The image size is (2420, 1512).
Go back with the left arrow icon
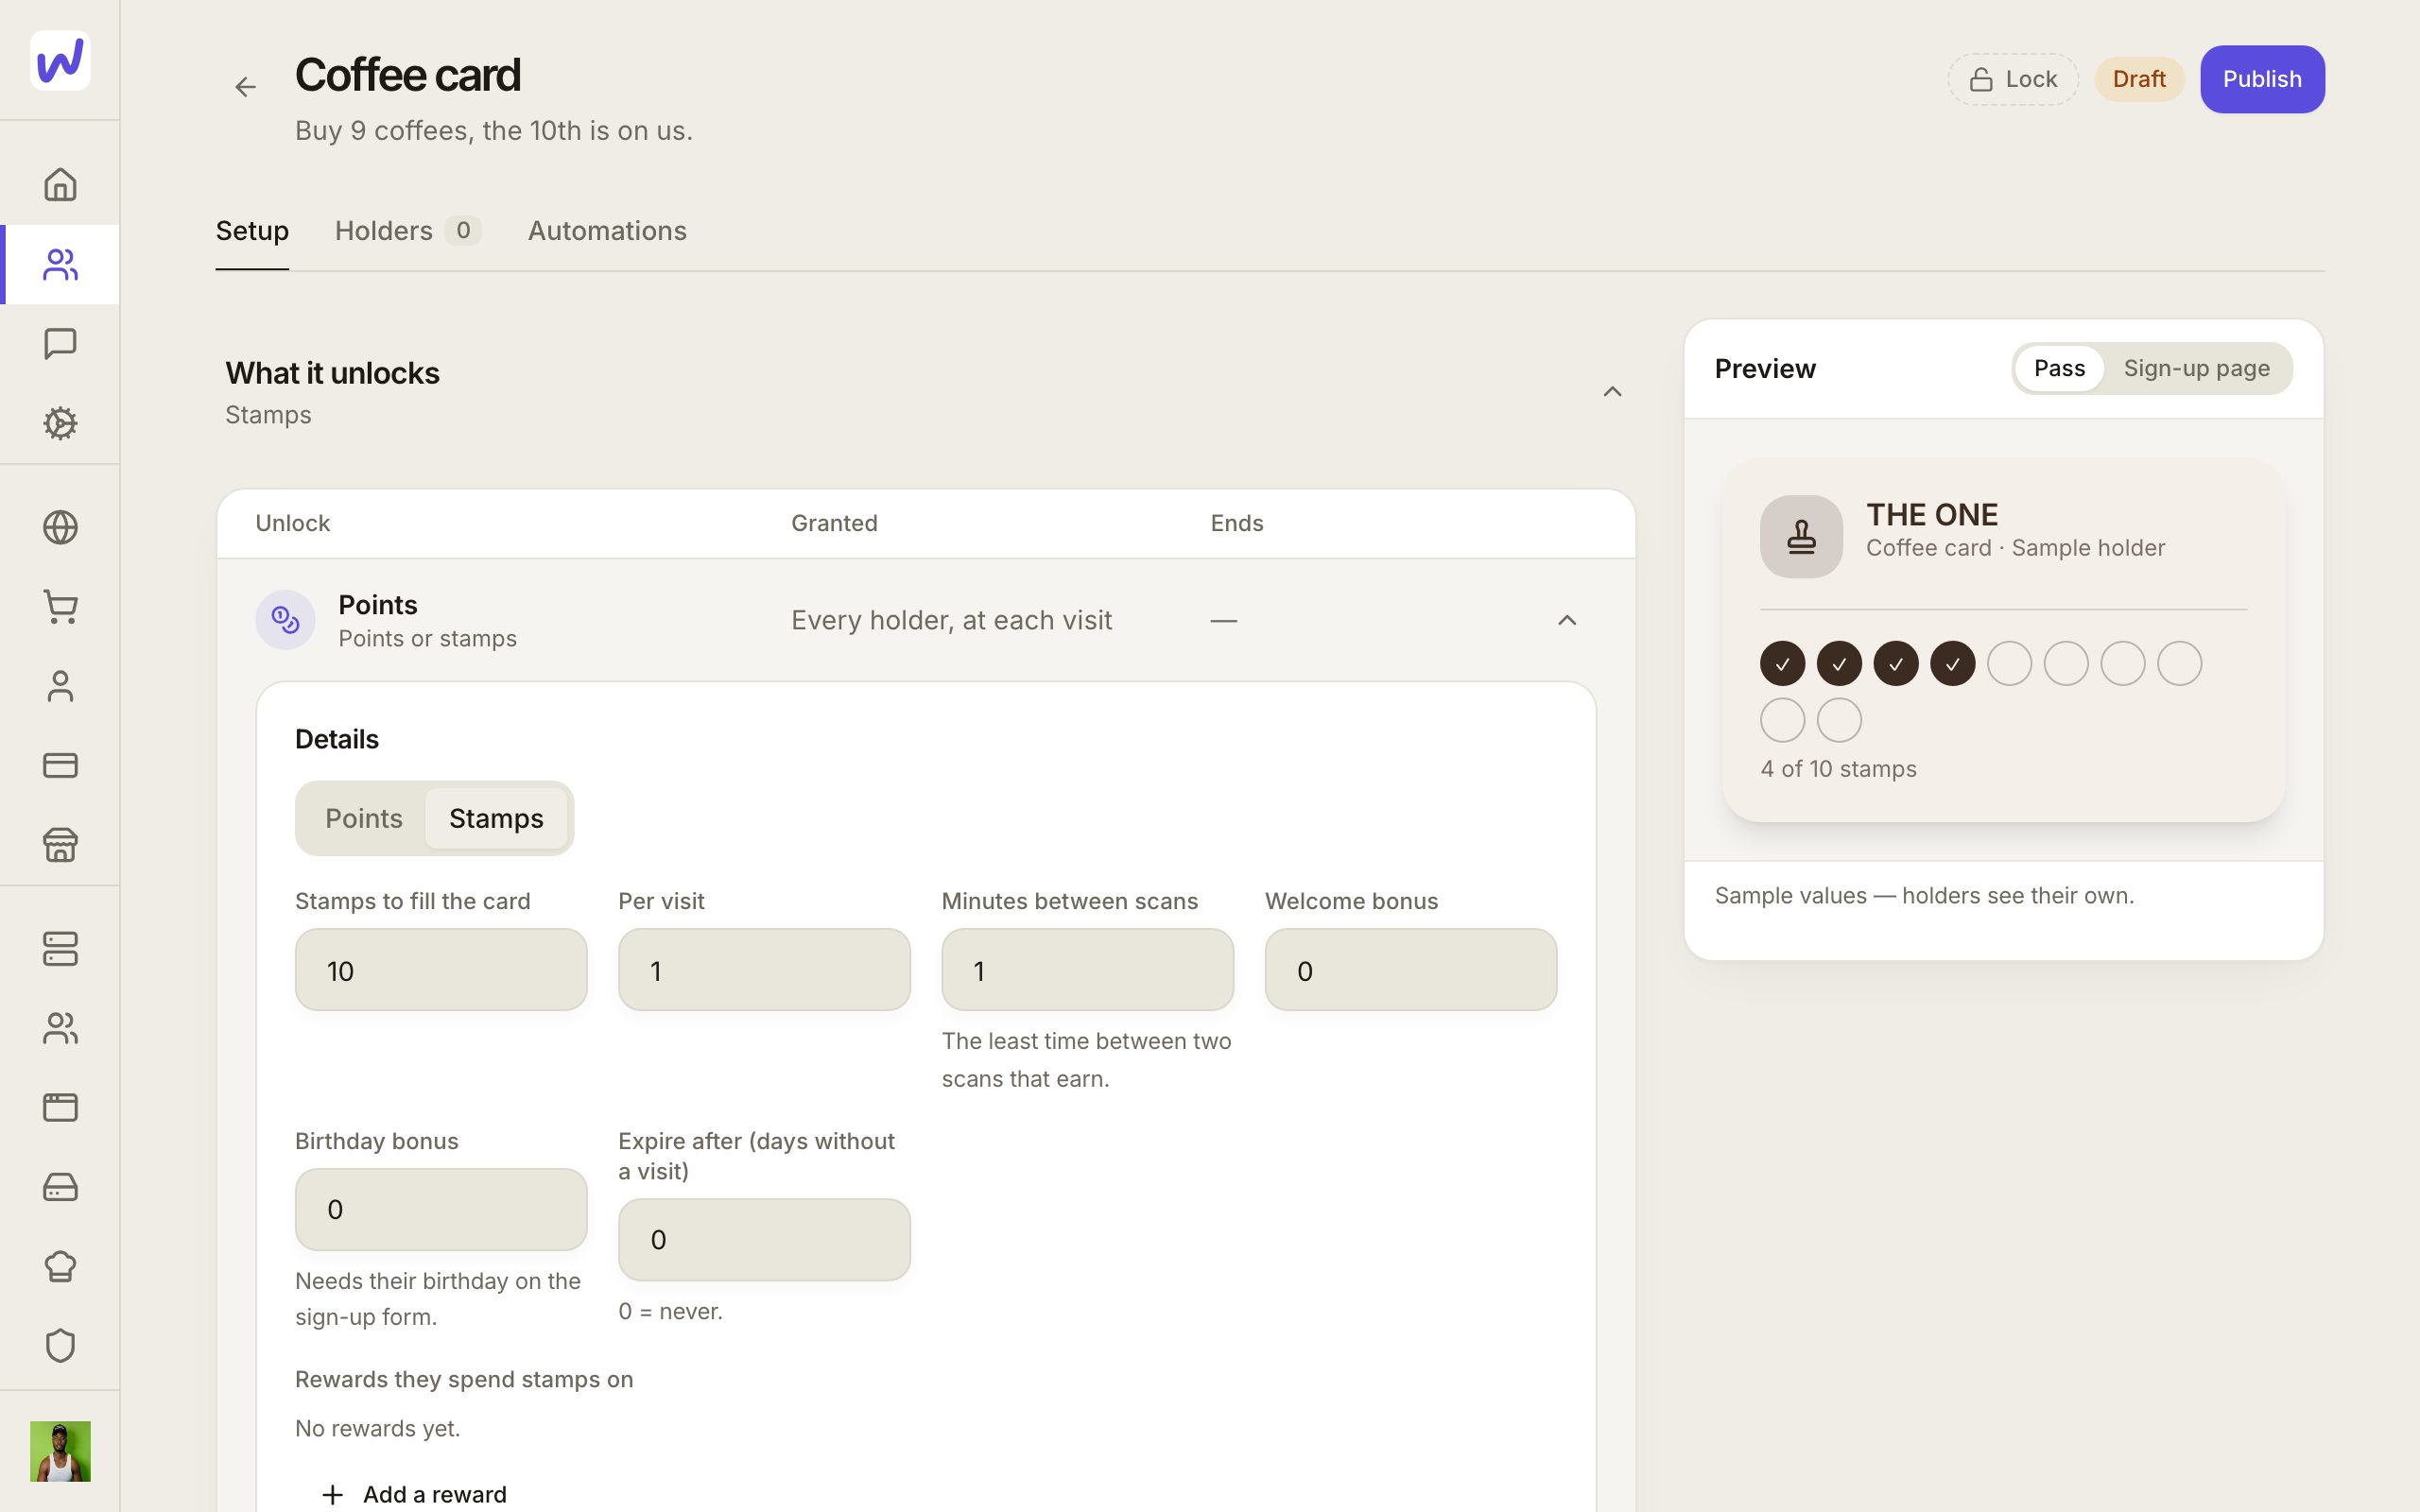click(245, 87)
